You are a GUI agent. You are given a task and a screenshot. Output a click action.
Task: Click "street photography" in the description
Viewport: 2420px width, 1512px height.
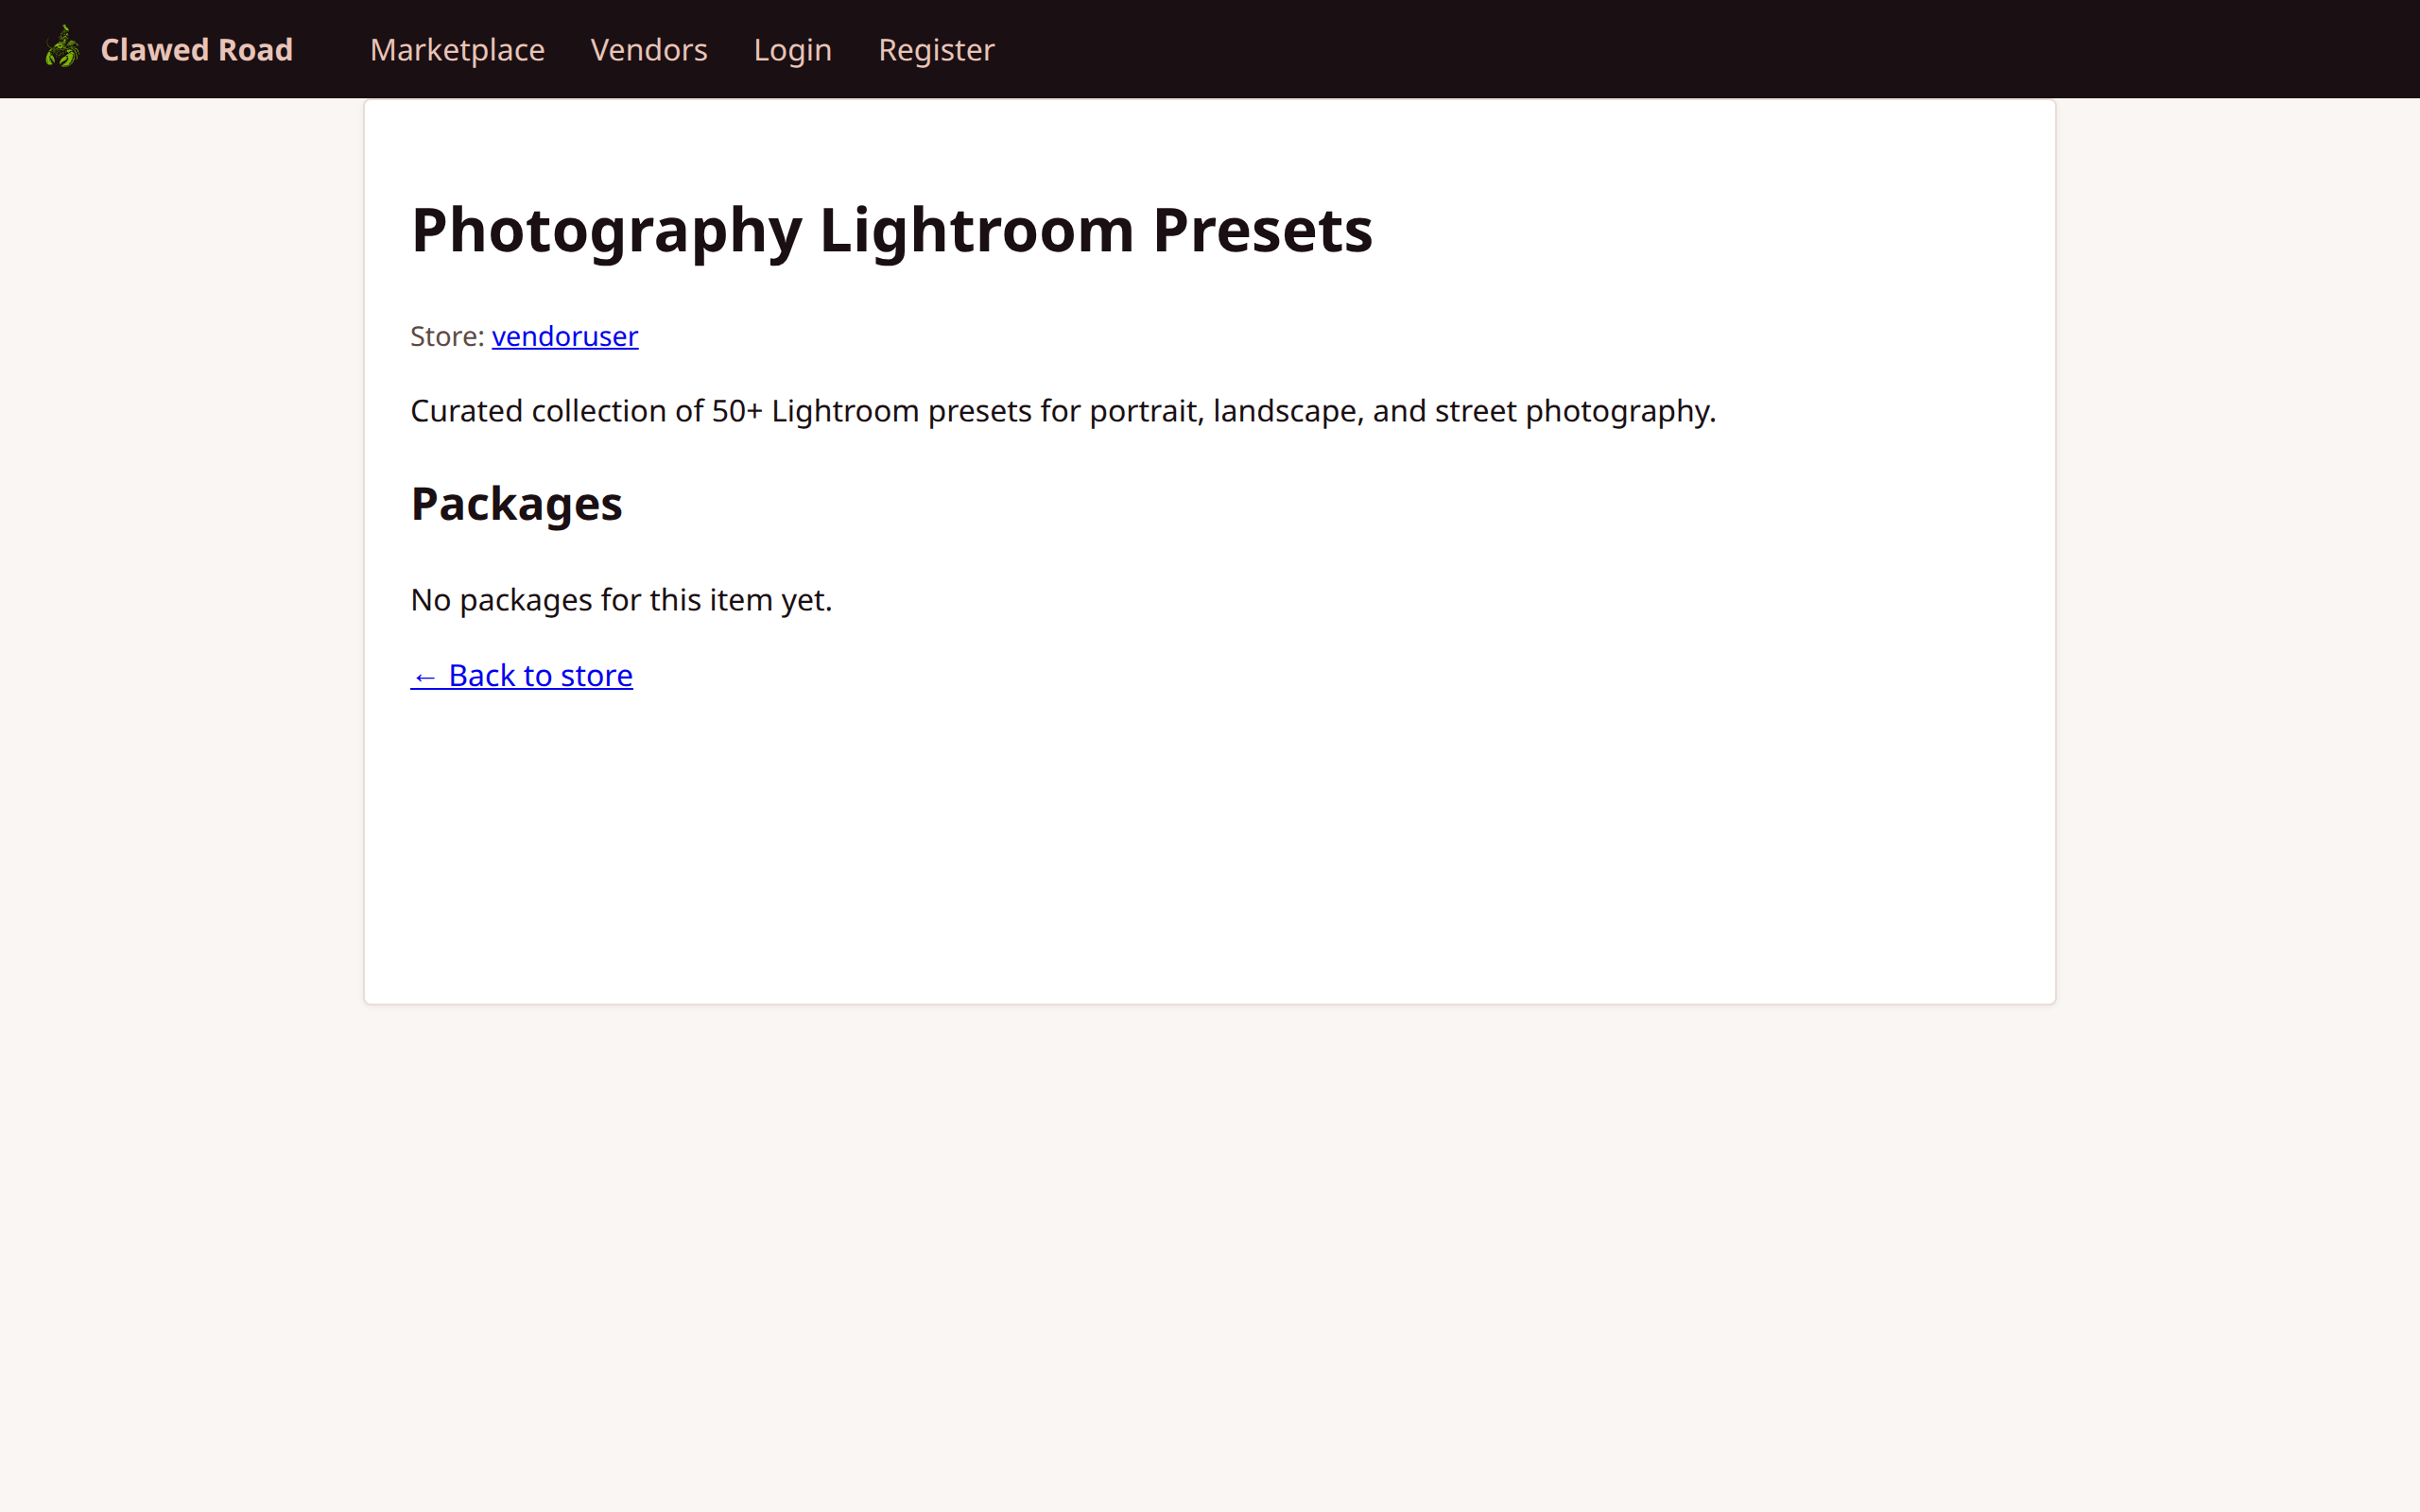[1574, 411]
